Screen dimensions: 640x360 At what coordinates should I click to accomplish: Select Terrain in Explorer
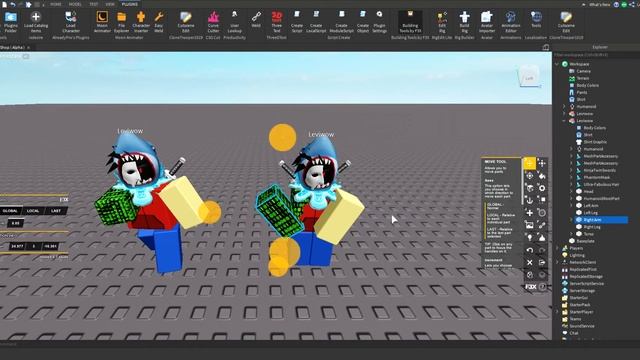coord(583,78)
